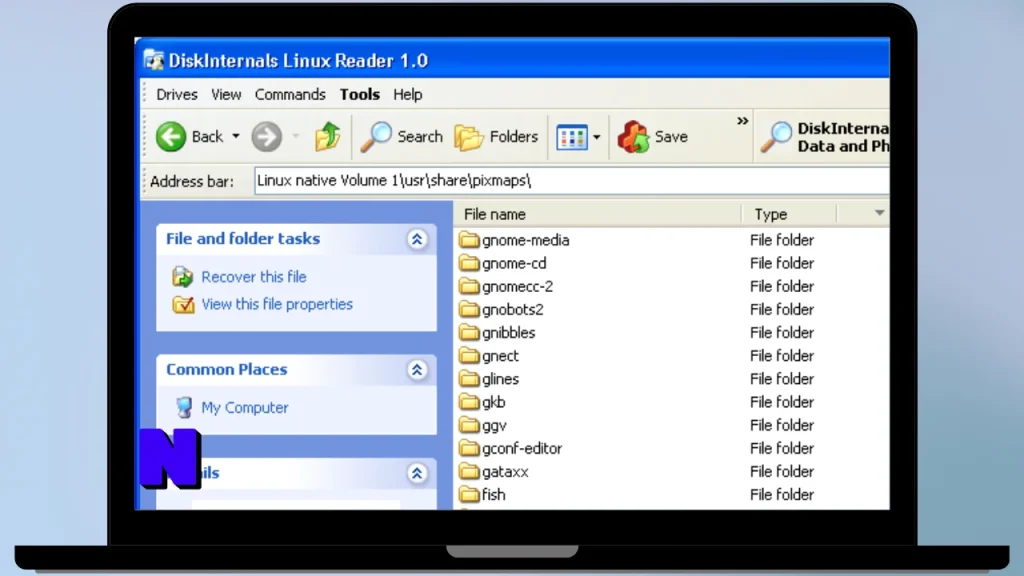Screen dimensions: 1024x576
Task: Click the fish folder icon
Action: click(469, 494)
